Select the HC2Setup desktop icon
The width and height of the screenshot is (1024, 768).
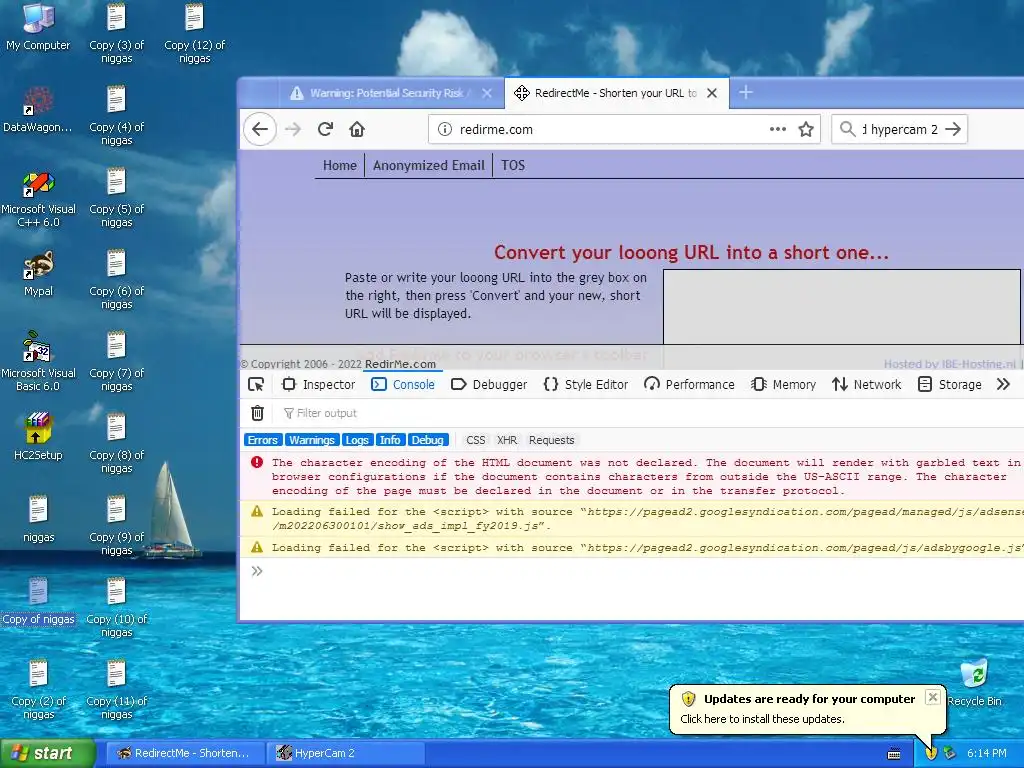point(38,436)
